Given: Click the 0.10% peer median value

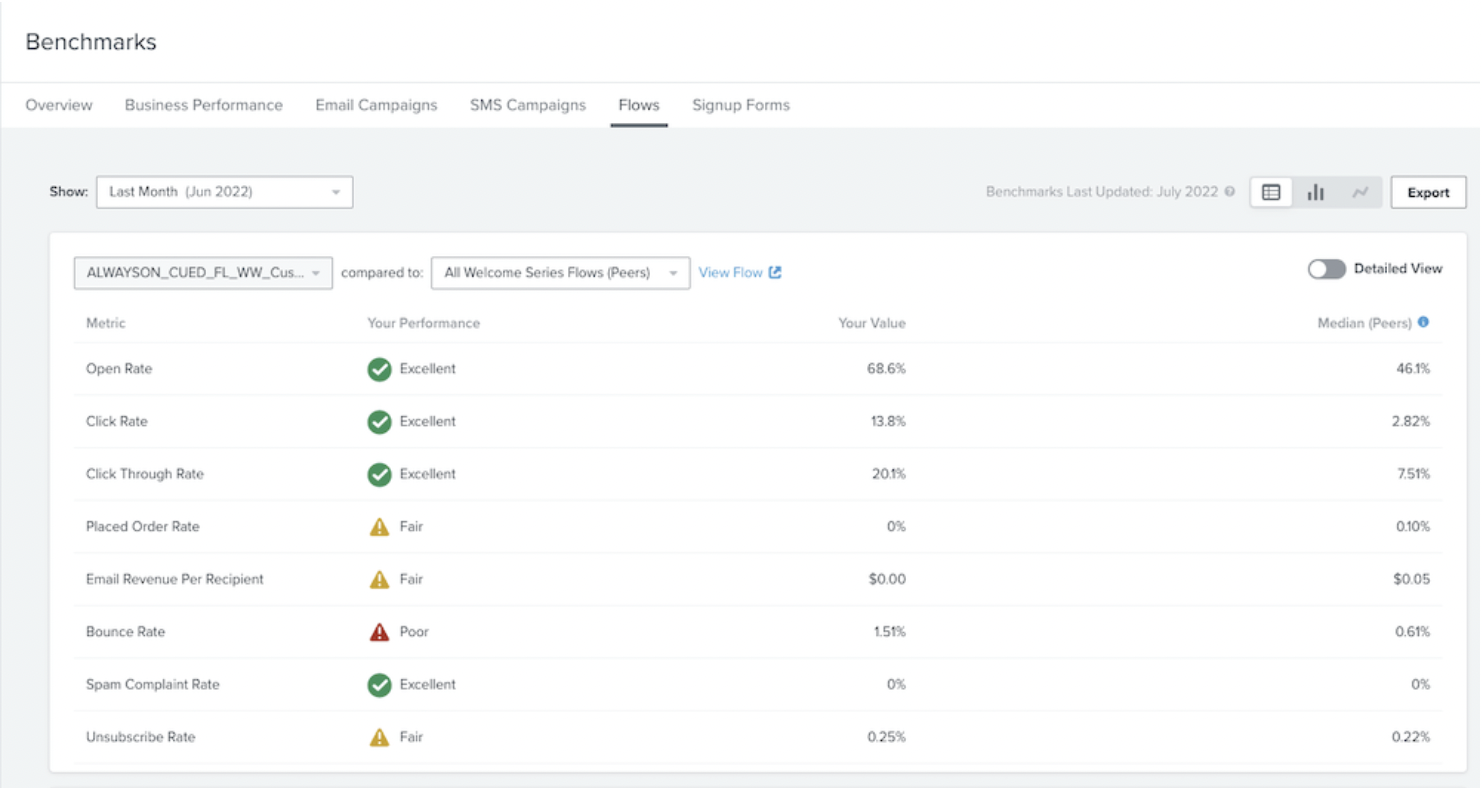Looking at the screenshot, I should [x=1413, y=527].
